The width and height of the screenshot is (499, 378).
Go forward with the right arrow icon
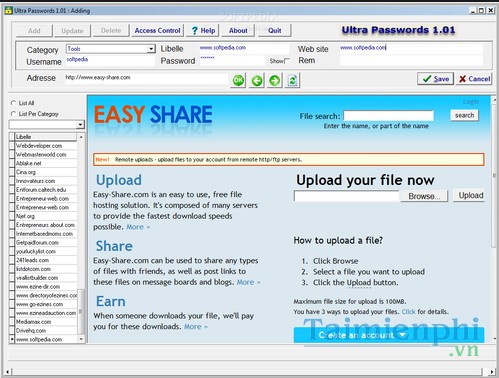click(275, 80)
